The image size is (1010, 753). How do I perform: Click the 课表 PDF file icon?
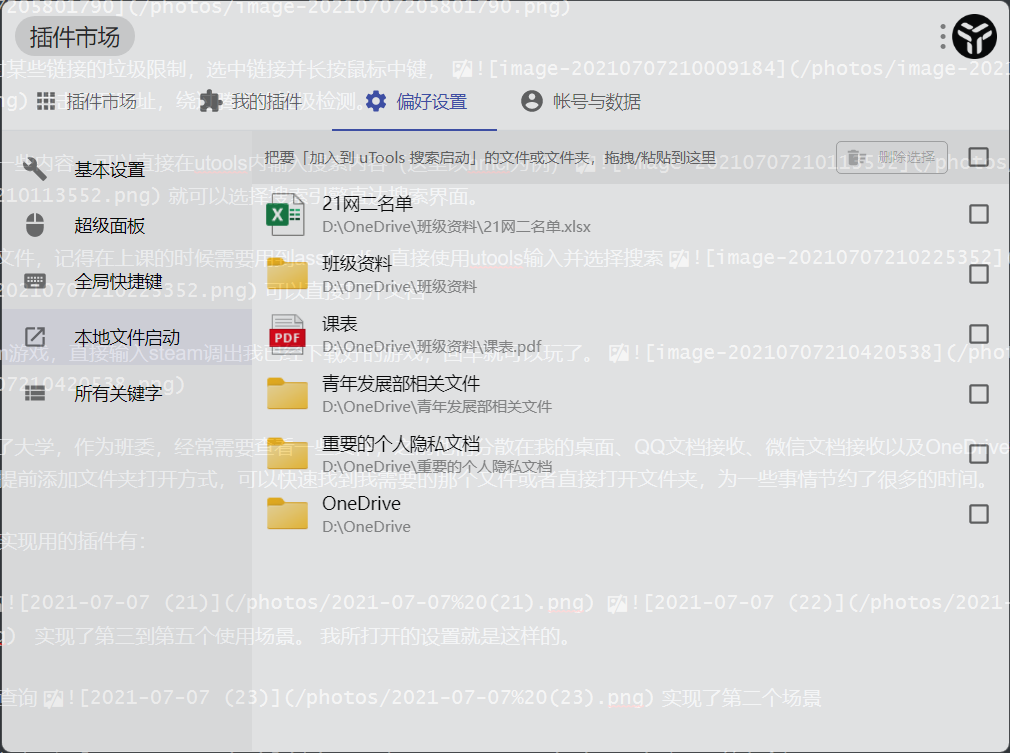click(x=287, y=334)
